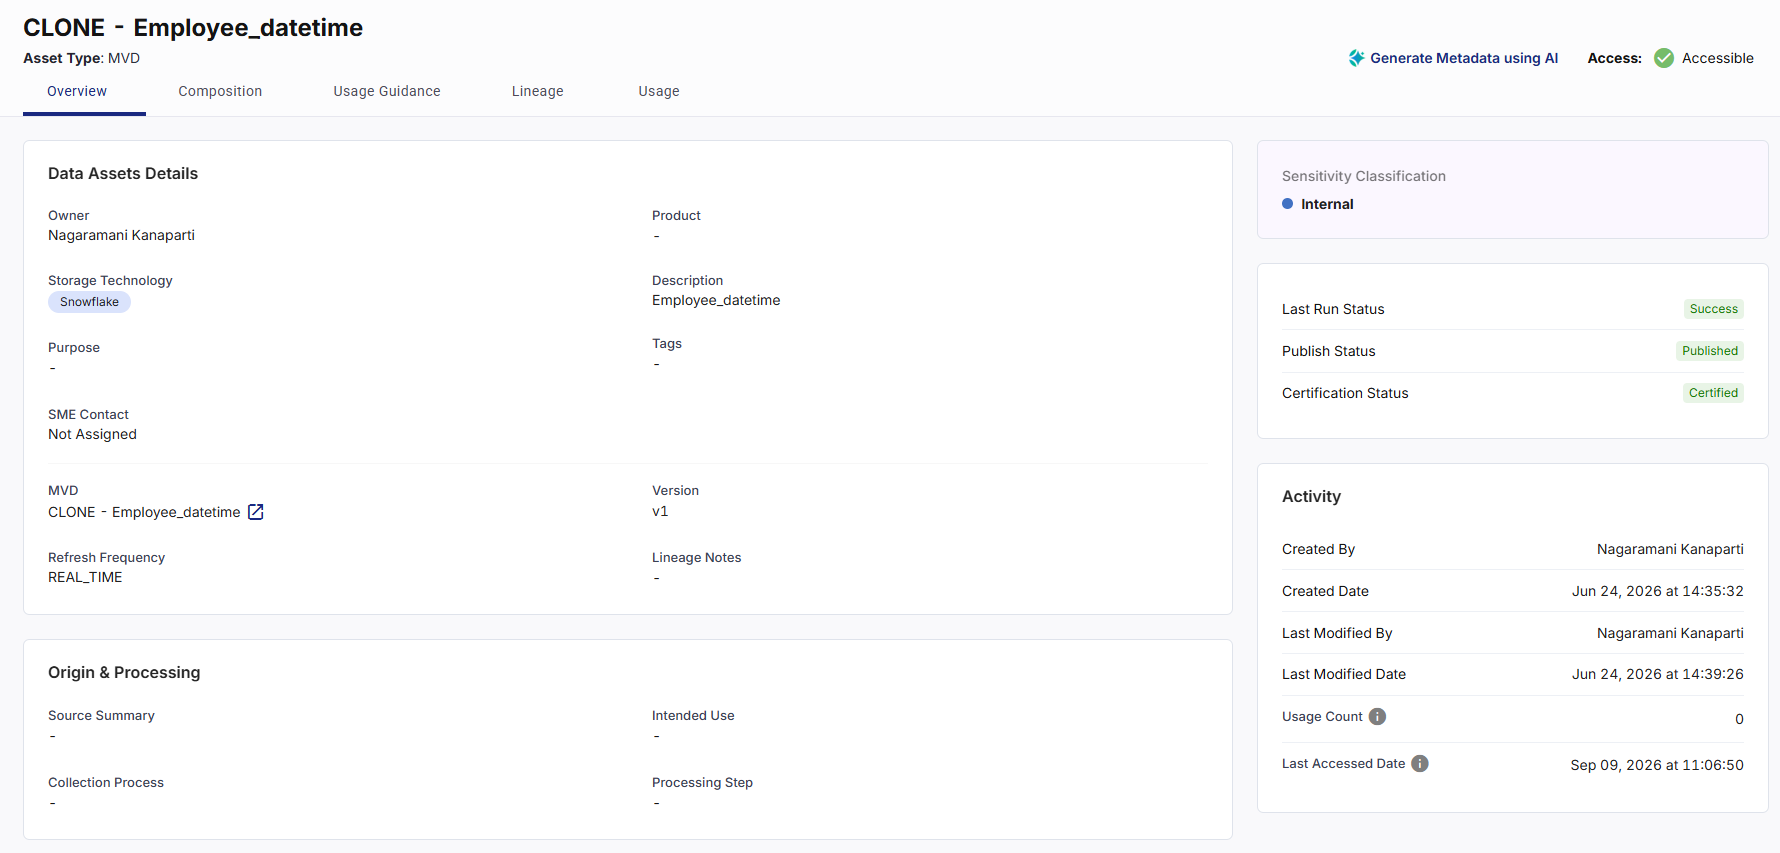
Task: Click the Lineage Notes field label
Action: pyautogui.click(x=697, y=557)
